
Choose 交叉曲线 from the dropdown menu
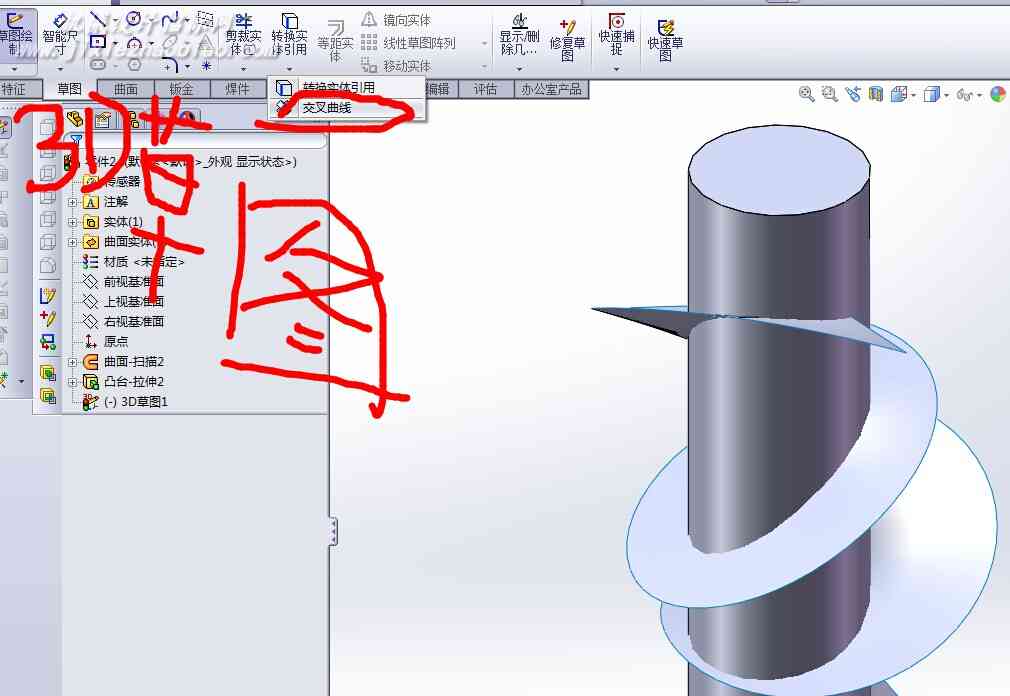tap(347, 108)
